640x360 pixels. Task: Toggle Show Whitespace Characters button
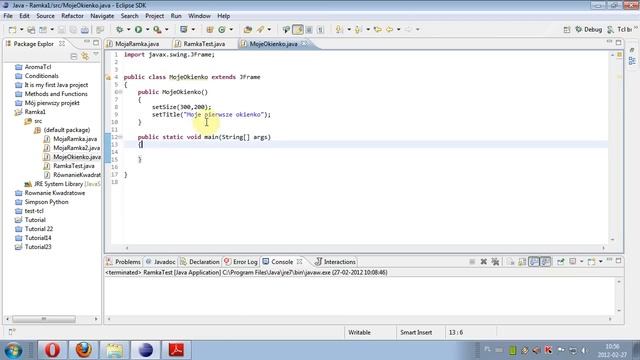(x=320, y=29)
